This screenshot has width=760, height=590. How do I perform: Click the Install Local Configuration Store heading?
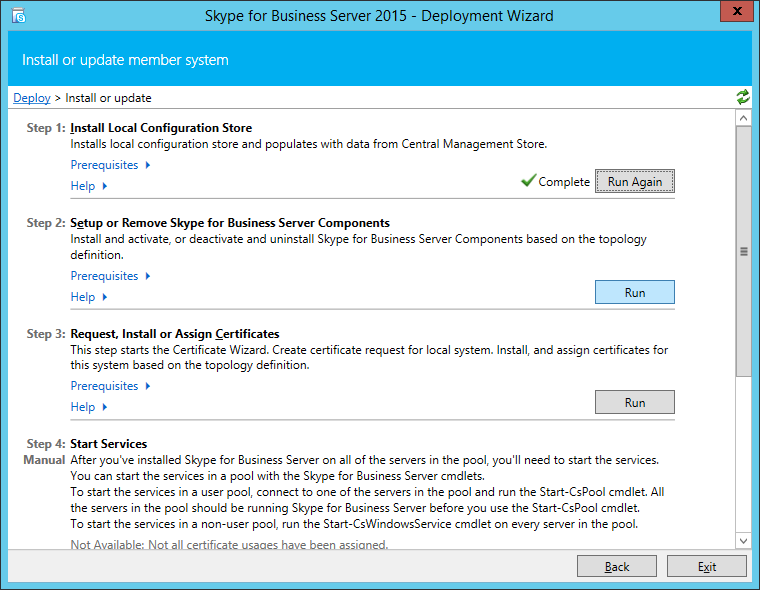(161, 128)
